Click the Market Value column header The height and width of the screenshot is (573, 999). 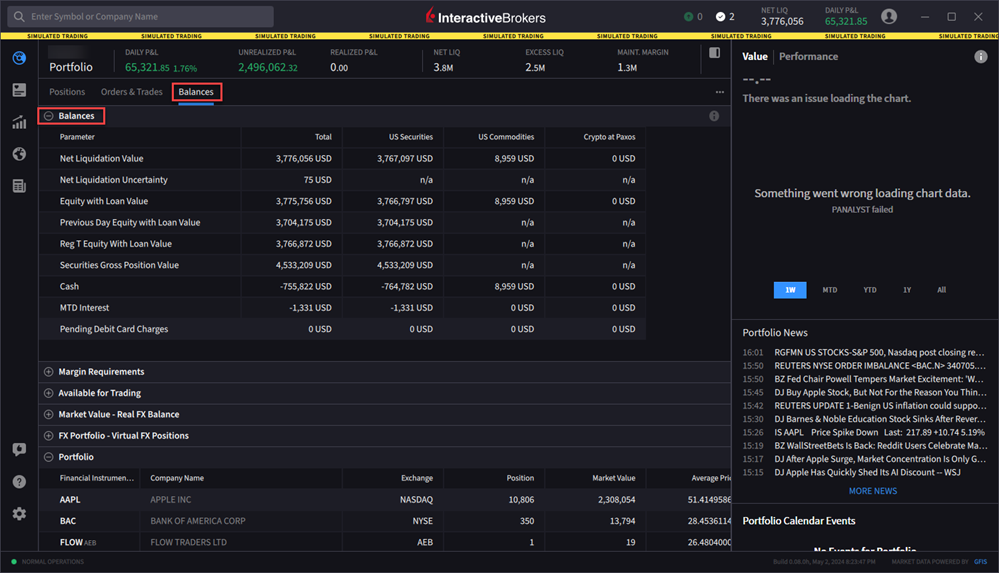coord(613,478)
